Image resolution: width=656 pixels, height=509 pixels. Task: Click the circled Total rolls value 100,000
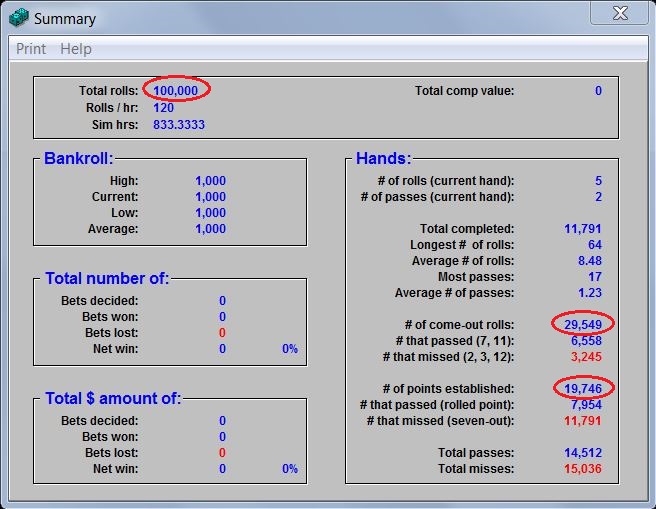click(x=176, y=91)
